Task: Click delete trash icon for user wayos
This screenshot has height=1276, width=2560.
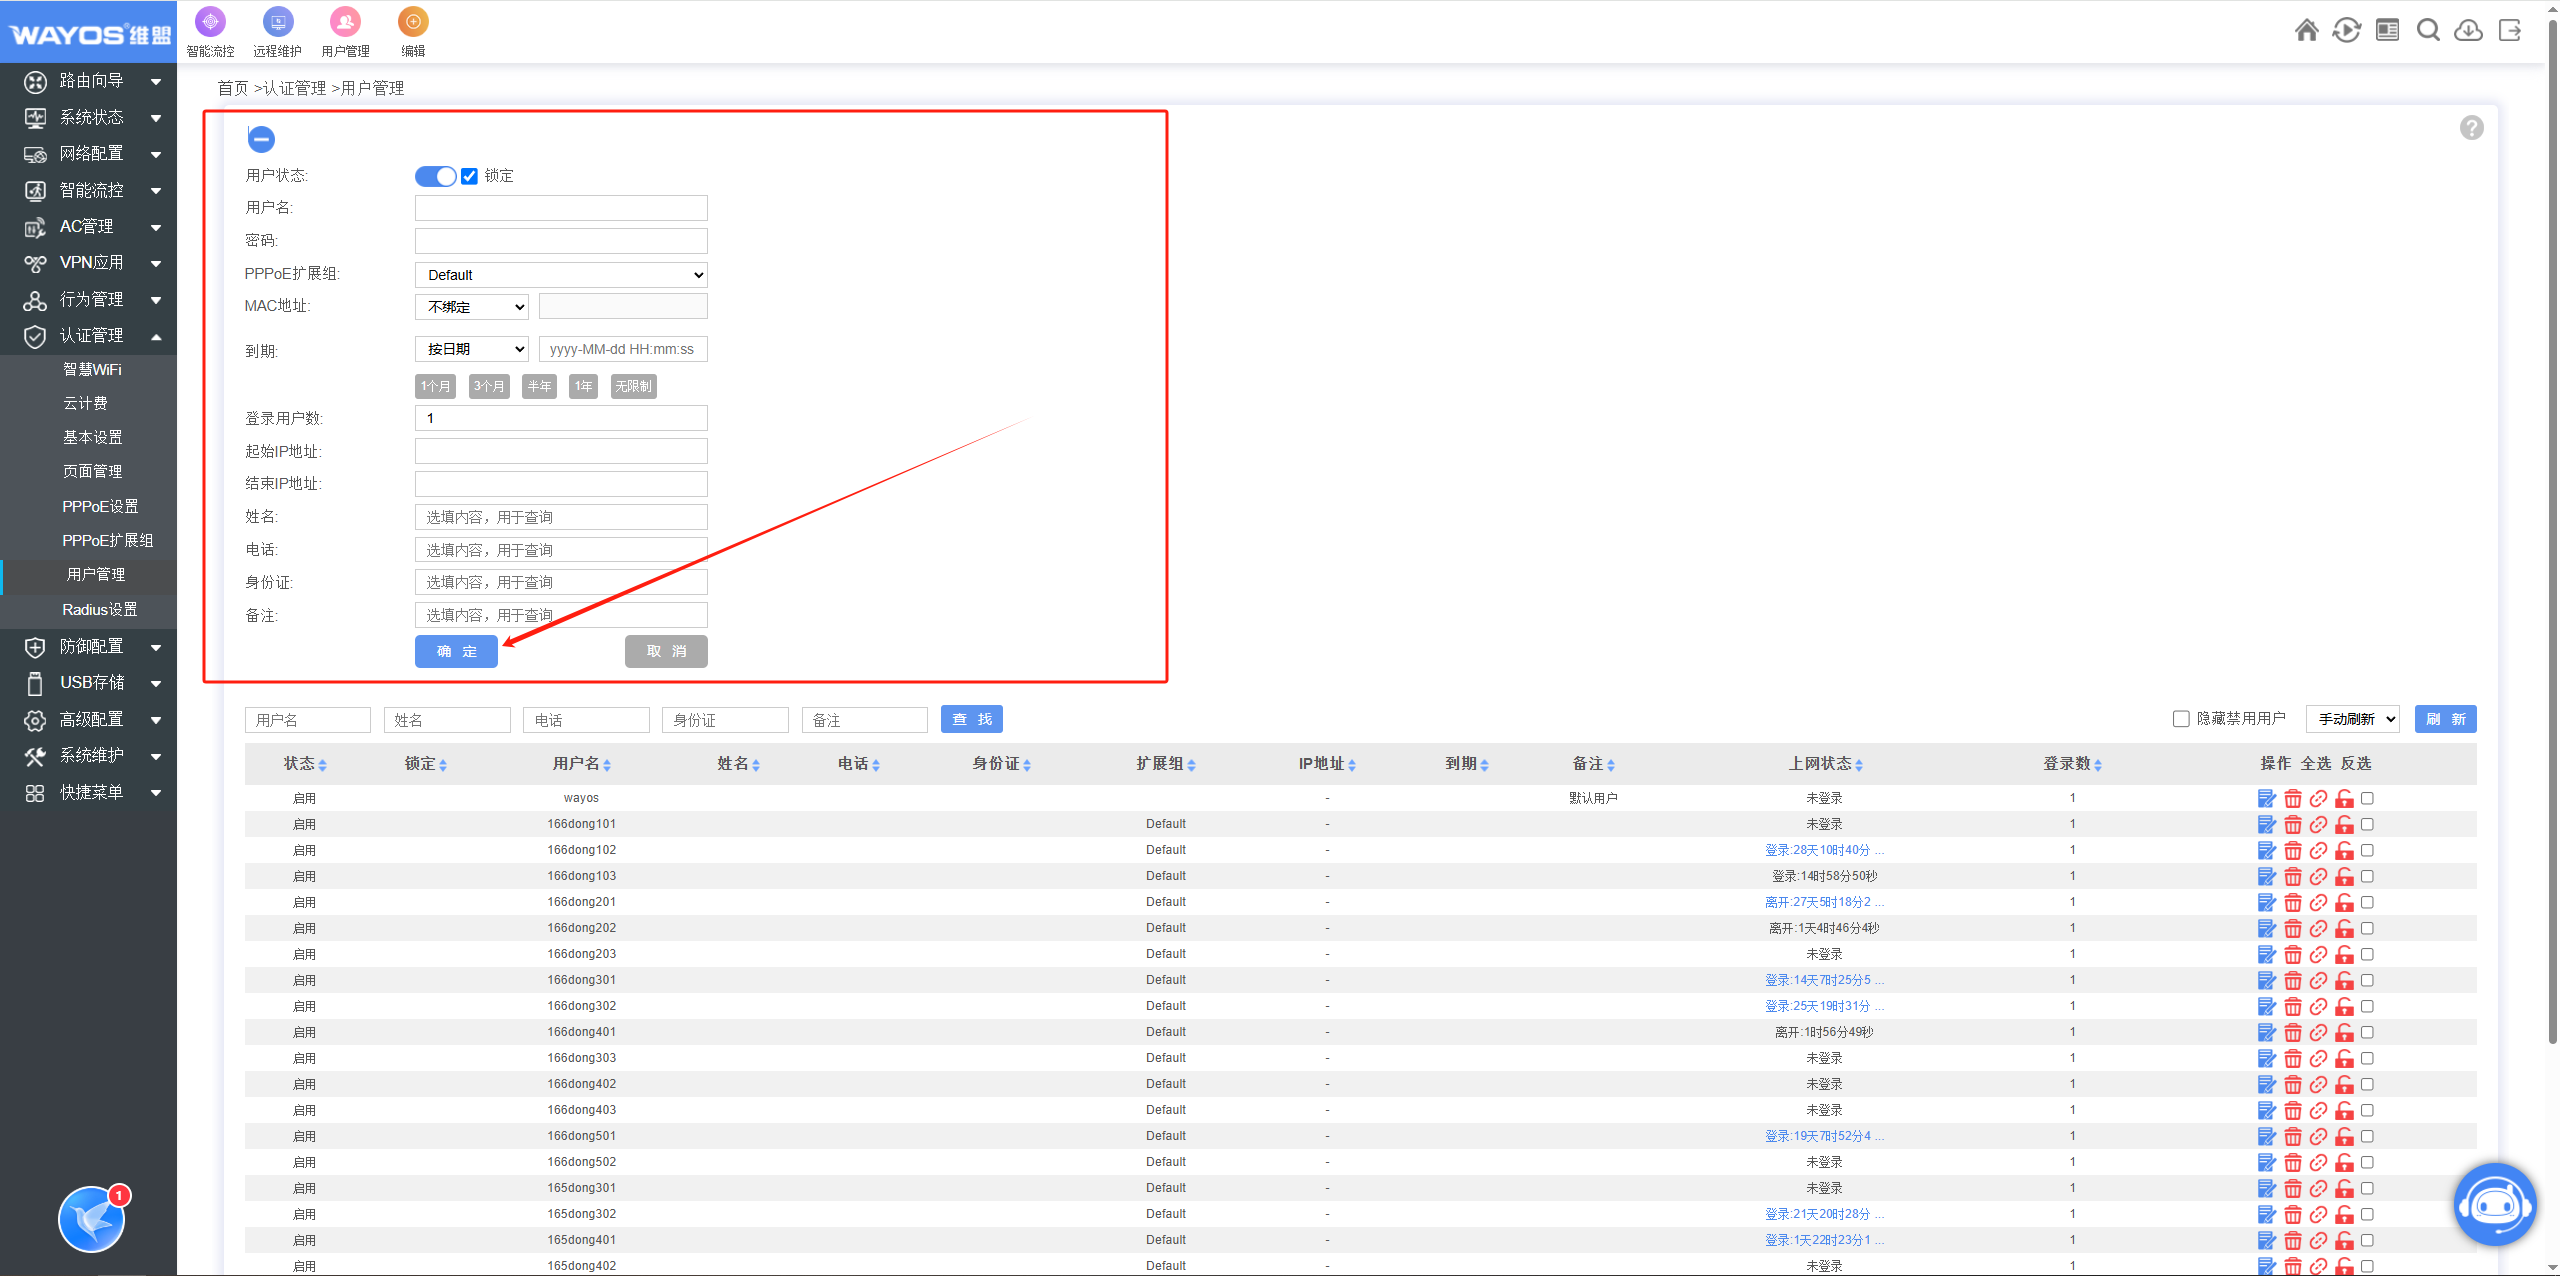Action: [2293, 798]
